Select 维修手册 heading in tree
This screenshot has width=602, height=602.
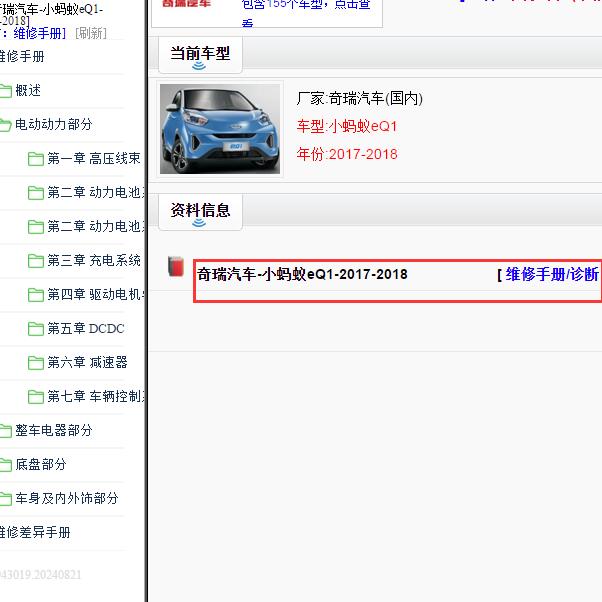click(22, 56)
